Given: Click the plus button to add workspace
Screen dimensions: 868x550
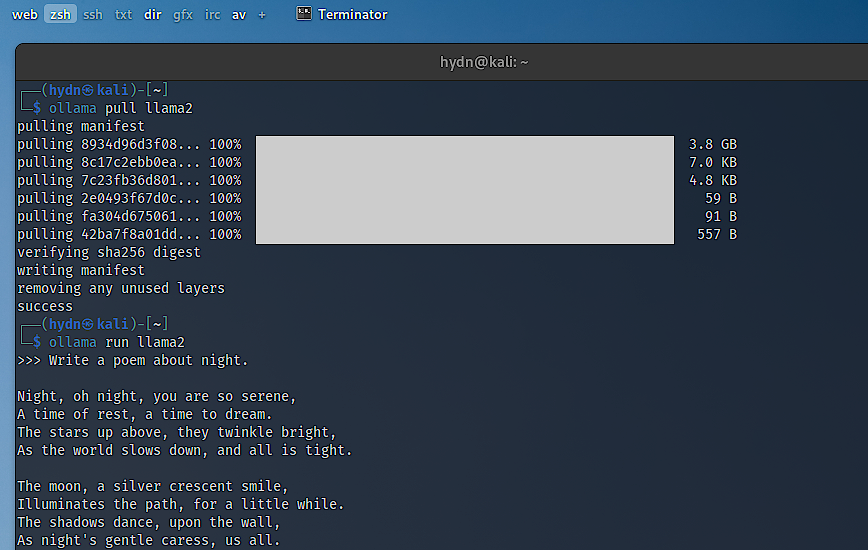Looking at the screenshot, I should click(x=262, y=15).
